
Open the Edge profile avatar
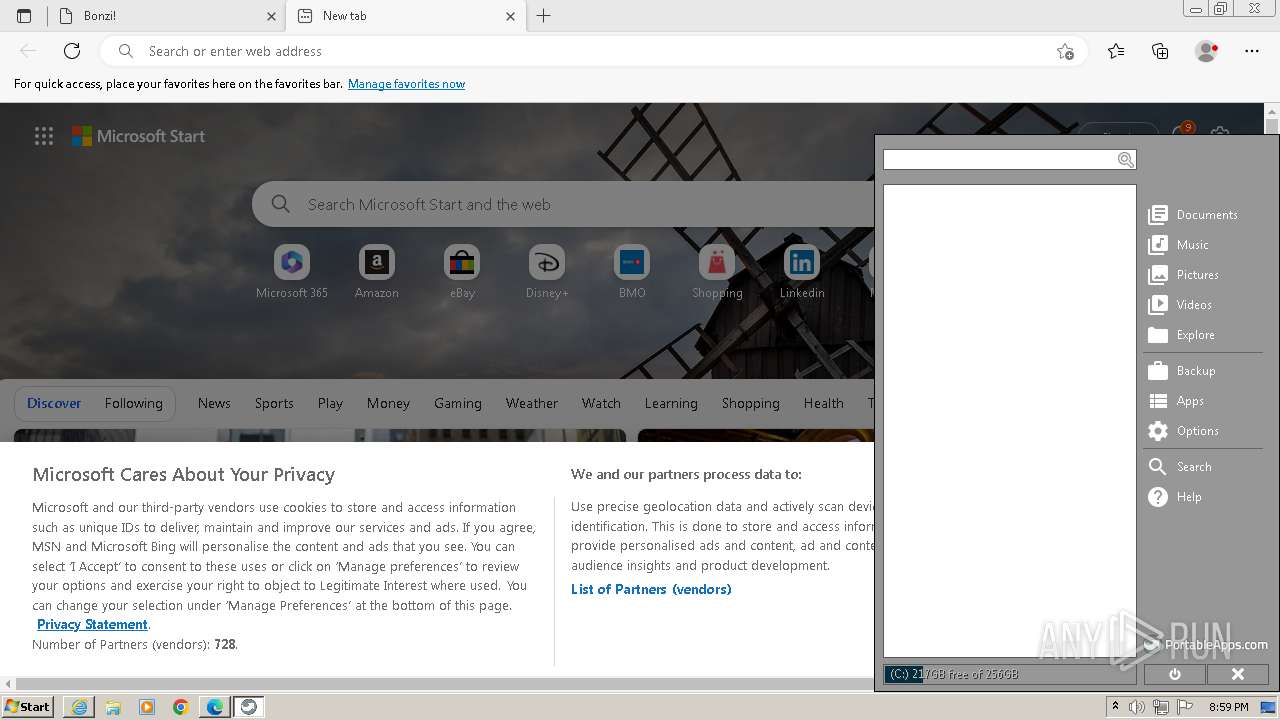1207,51
